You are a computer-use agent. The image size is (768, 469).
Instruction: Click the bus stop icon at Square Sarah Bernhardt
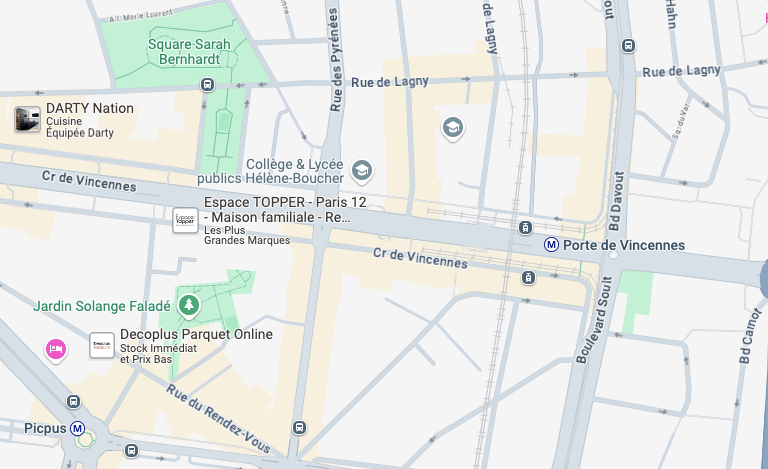(207, 85)
